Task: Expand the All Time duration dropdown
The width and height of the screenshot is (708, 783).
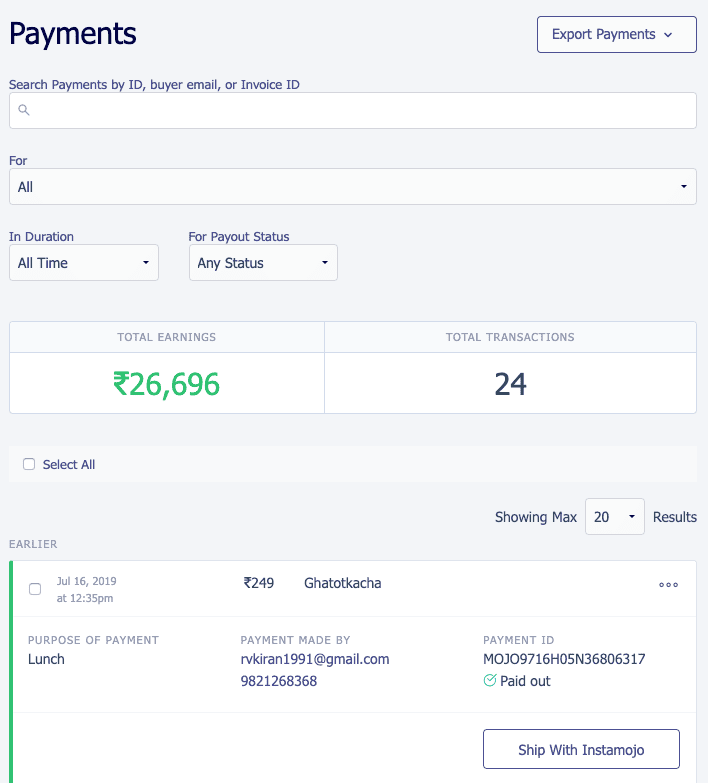Action: click(84, 263)
